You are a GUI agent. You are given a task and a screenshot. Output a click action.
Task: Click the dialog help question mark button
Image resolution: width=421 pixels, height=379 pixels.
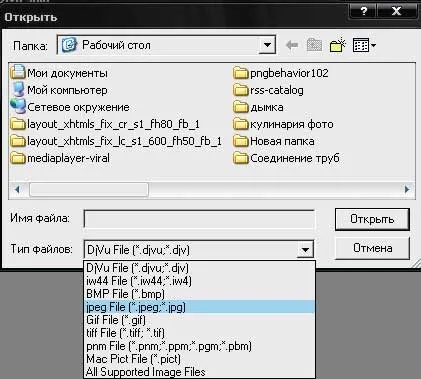tap(364, 11)
